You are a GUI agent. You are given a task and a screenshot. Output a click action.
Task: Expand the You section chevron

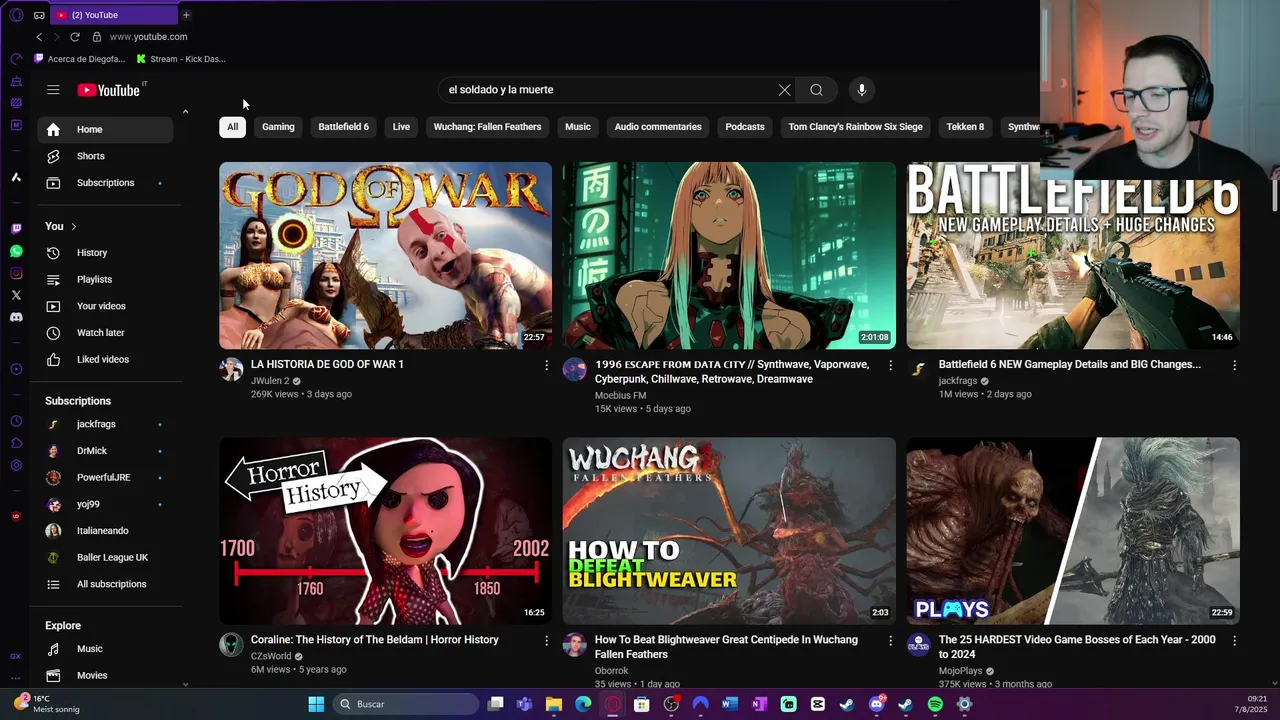[x=73, y=226]
